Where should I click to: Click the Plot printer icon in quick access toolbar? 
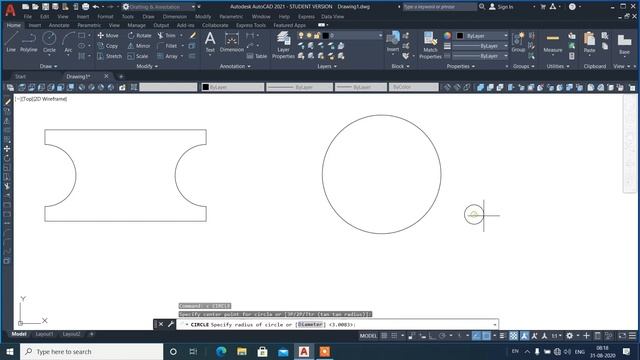point(85,7)
